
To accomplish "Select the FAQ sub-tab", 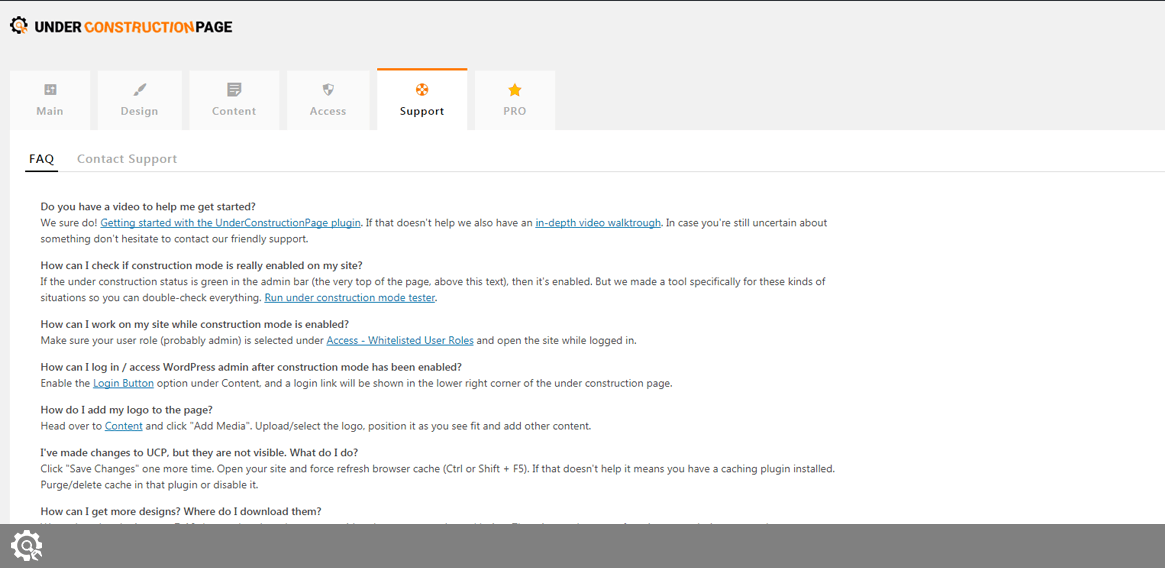I will pos(41,159).
